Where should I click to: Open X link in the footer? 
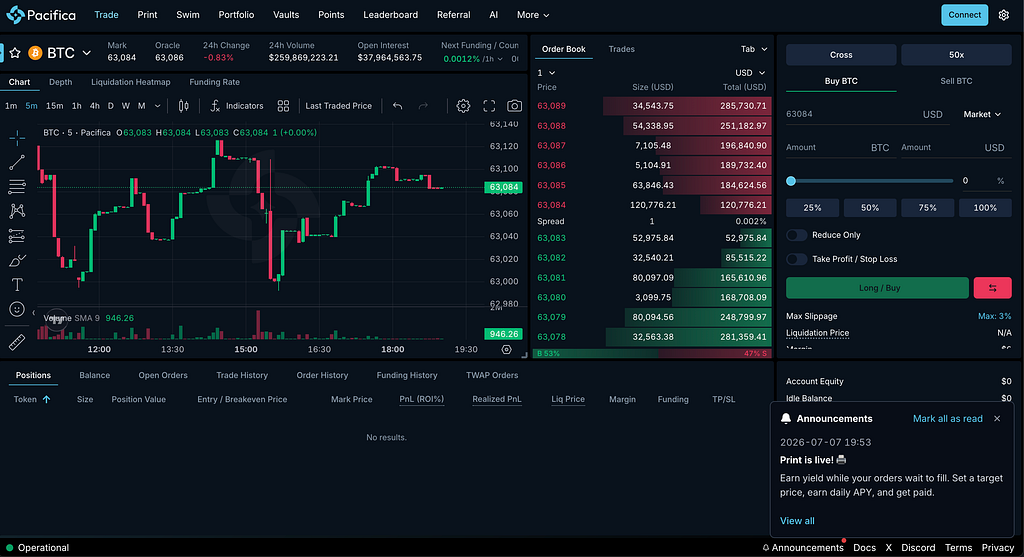click(x=889, y=548)
